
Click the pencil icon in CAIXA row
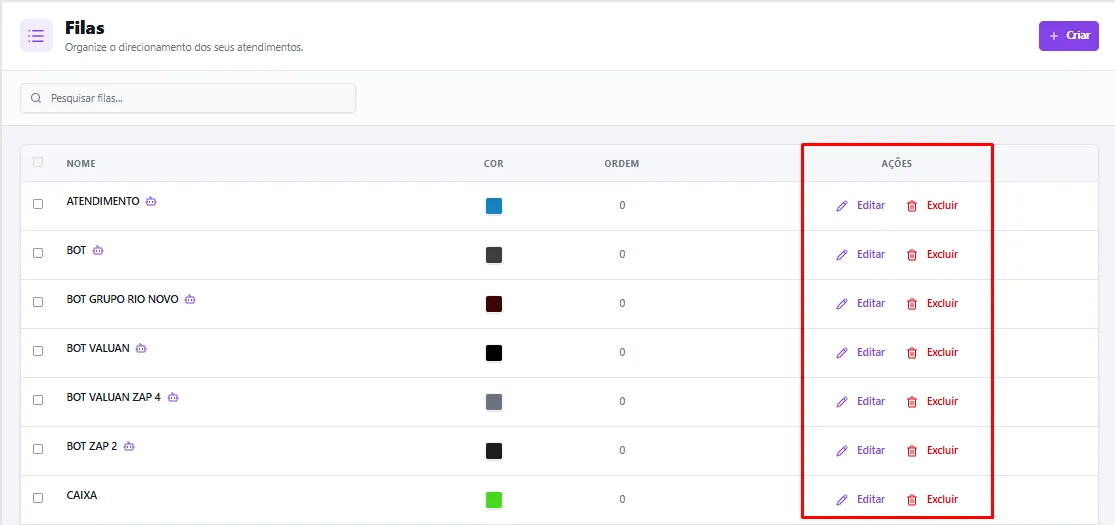pyautogui.click(x=842, y=500)
